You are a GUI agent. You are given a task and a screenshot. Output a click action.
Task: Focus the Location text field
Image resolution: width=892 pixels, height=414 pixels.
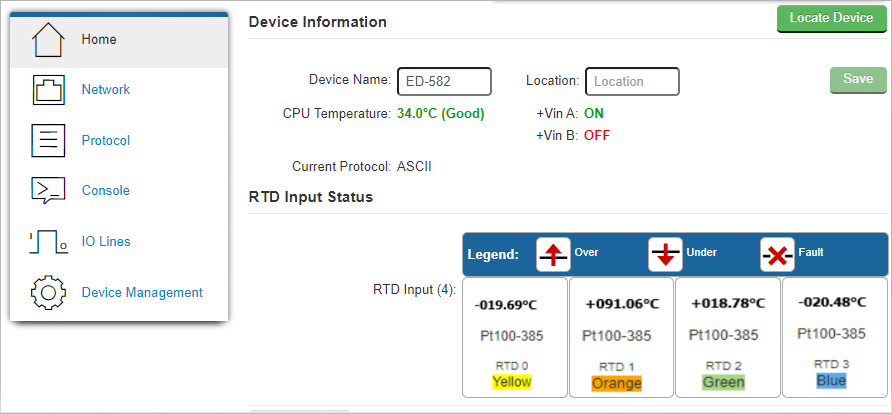coord(632,81)
